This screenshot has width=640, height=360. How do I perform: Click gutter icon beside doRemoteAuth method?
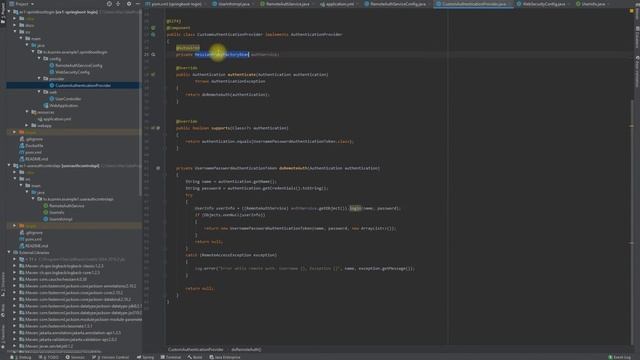[x=158, y=168]
